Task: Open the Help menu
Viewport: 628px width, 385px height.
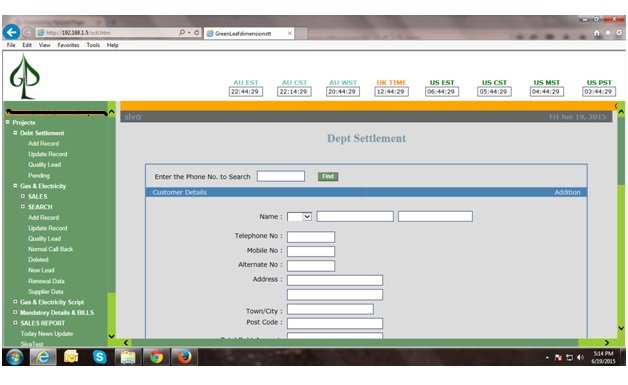Action: coord(113,45)
